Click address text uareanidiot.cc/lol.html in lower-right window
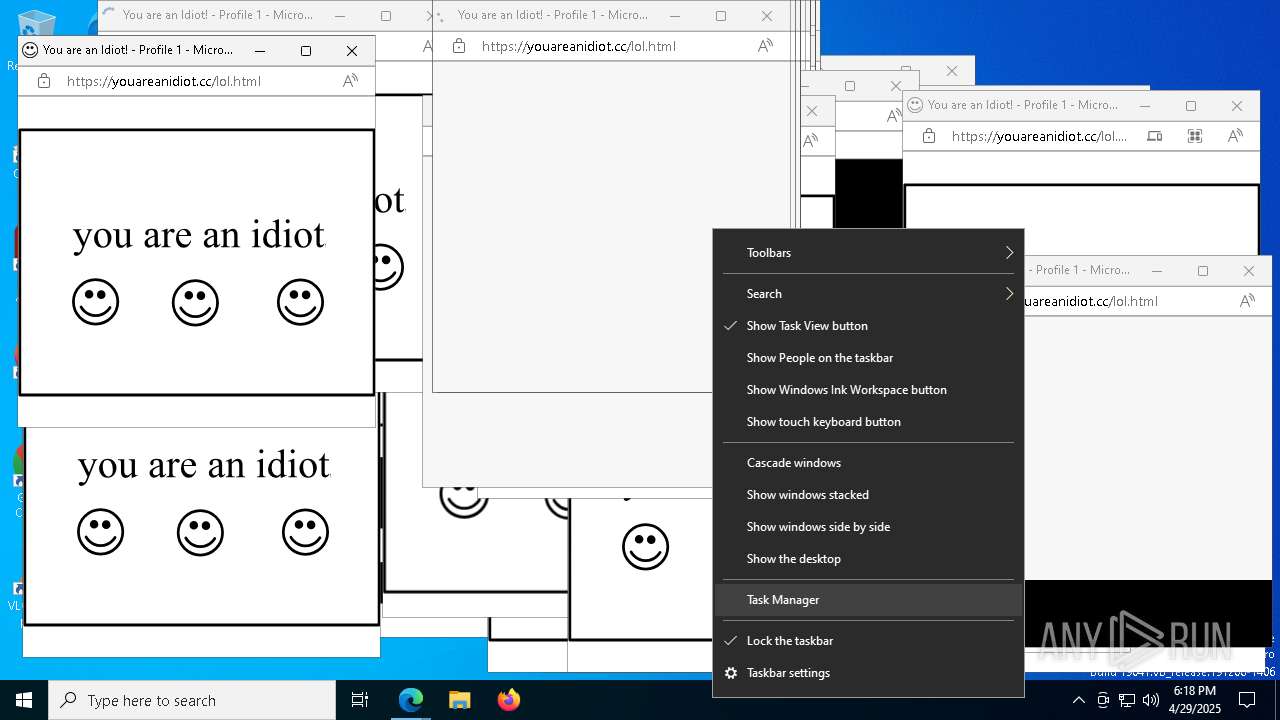Screen dimensions: 1280x720 click(1091, 301)
